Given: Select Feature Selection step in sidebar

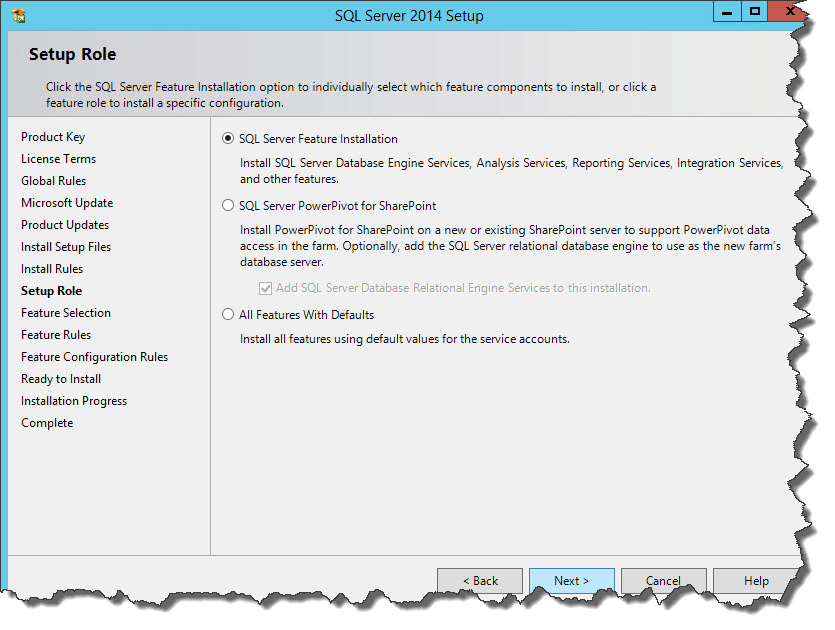Looking at the screenshot, I should tap(66, 313).
